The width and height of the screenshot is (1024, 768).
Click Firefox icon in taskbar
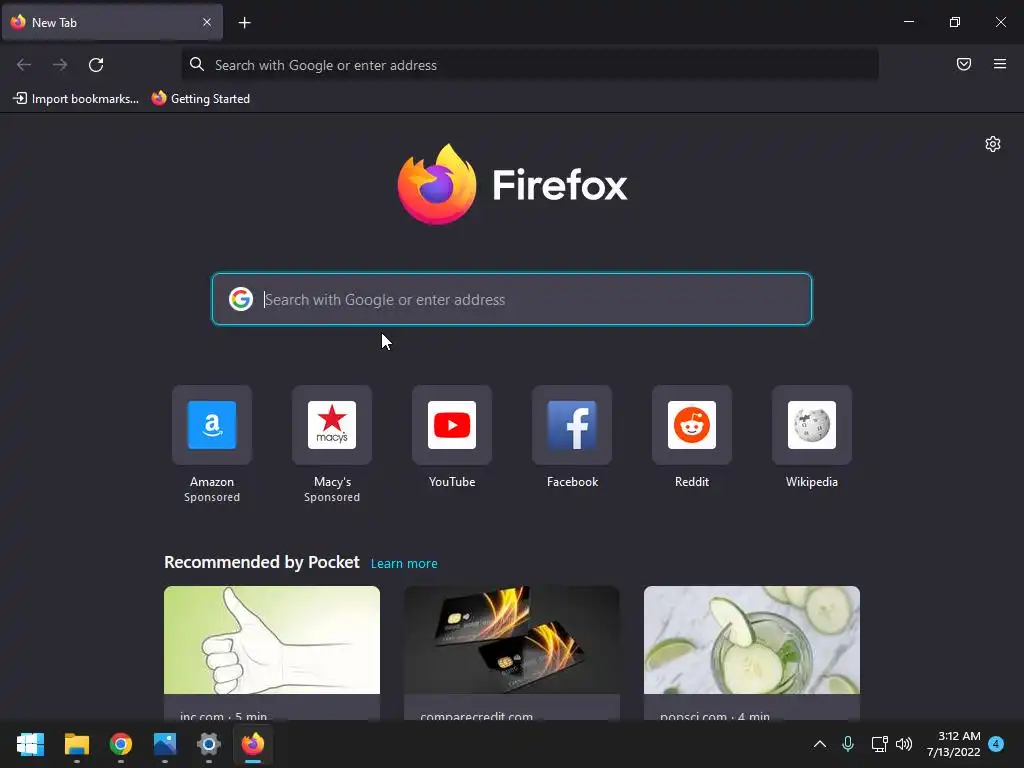pyautogui.click(x=253, y=744)
